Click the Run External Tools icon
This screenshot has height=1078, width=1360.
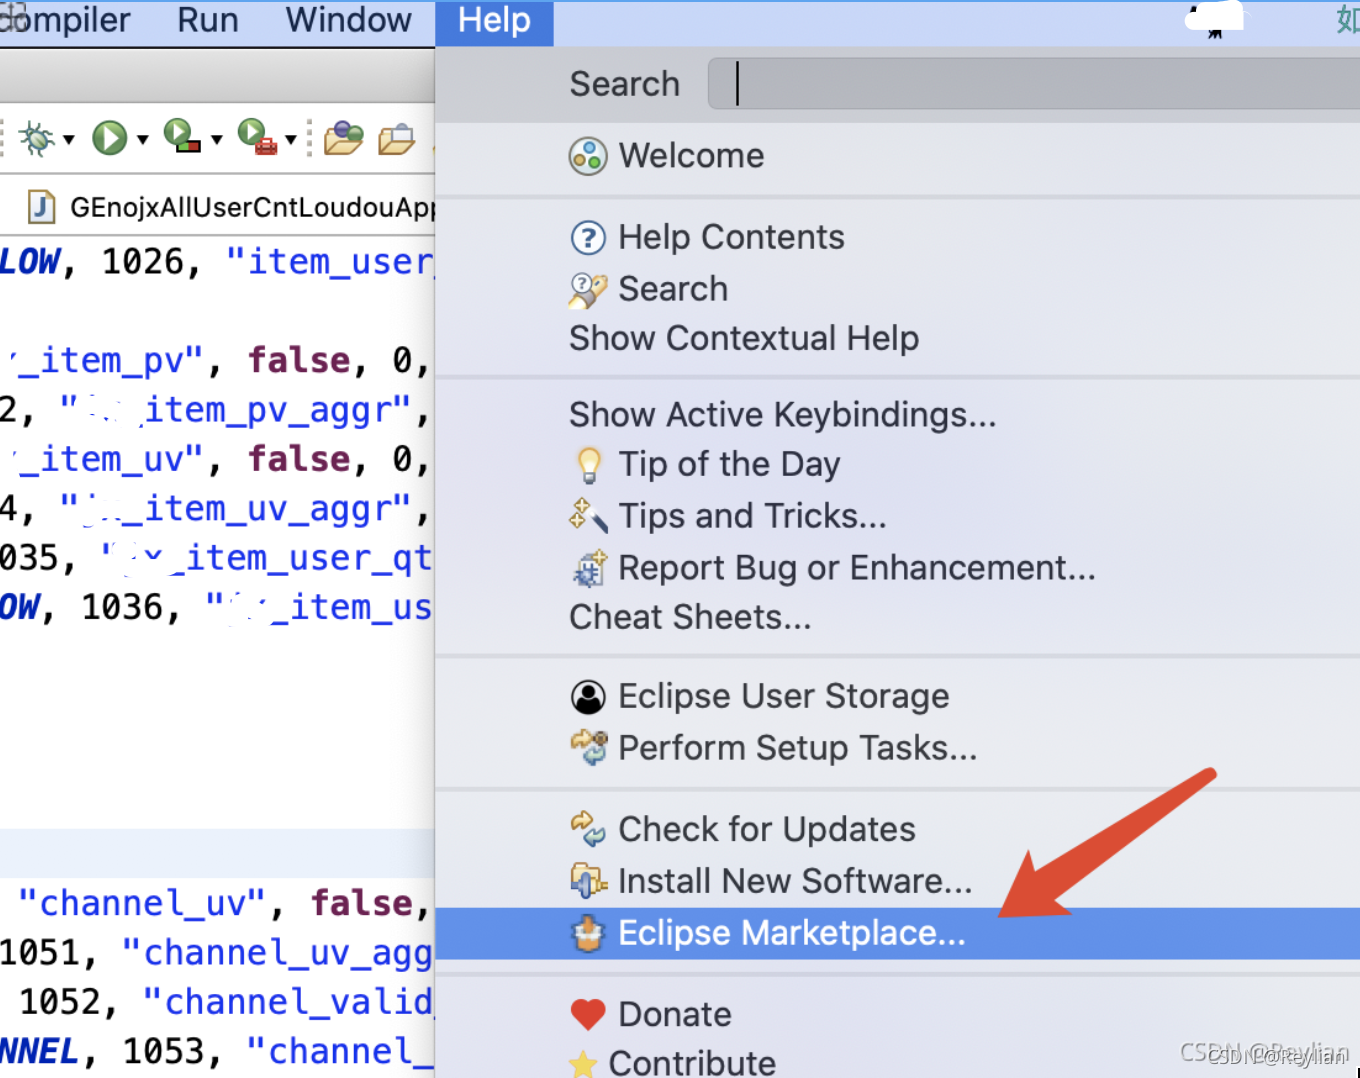[x=257, y=136]
